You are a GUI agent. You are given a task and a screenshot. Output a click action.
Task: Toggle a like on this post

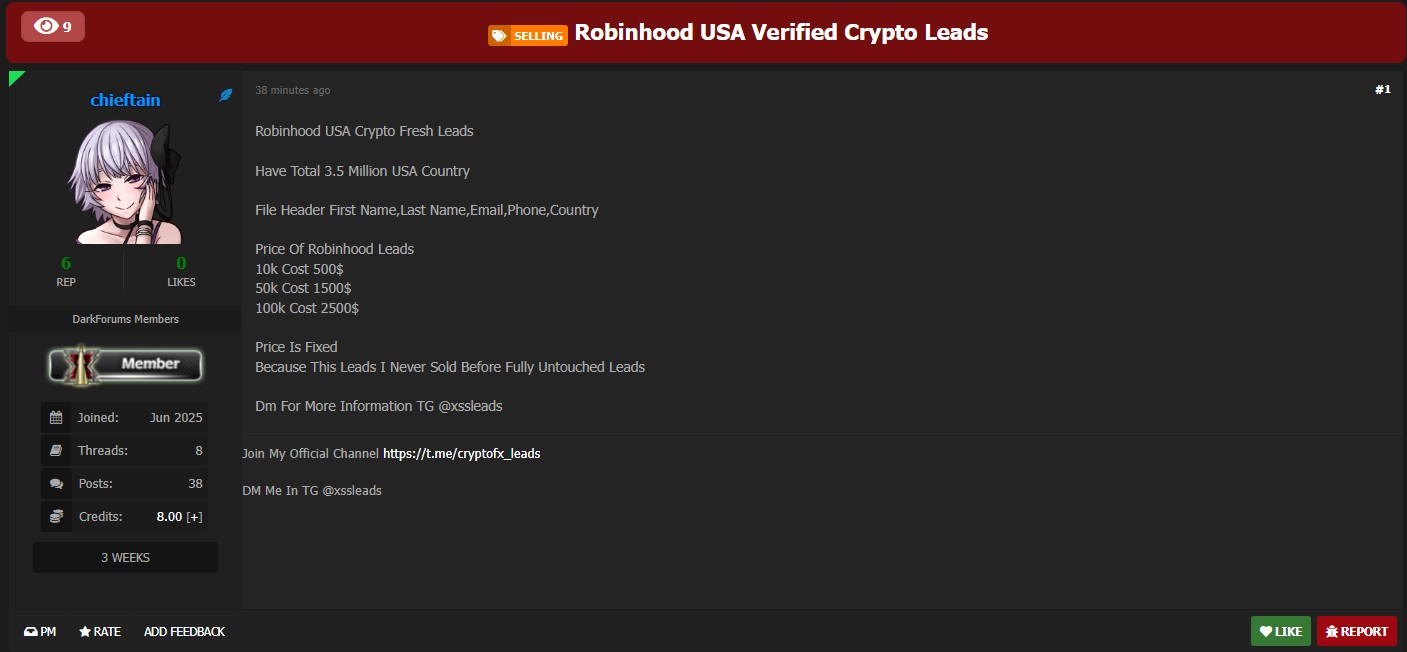[1281, 631]
